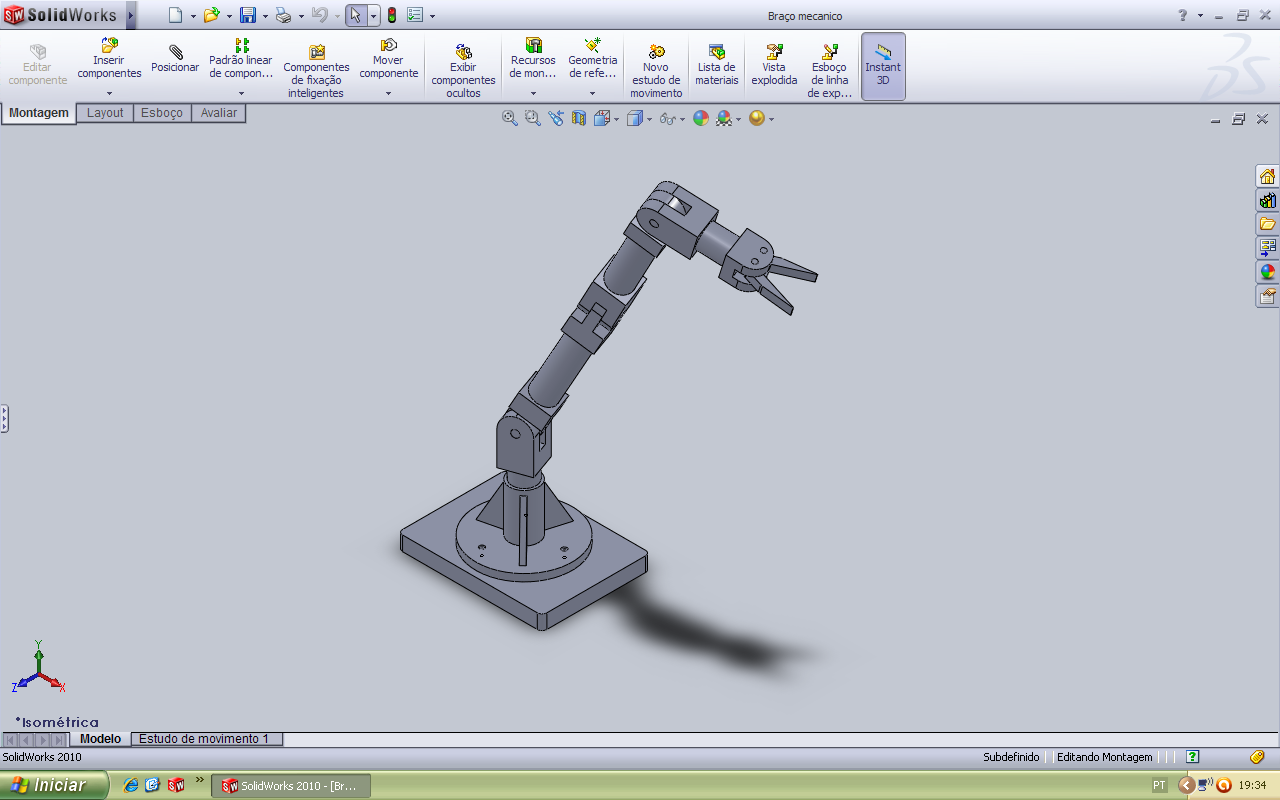
Task: Click Componentes de fixação inteligentes
Action: [316, 70]
